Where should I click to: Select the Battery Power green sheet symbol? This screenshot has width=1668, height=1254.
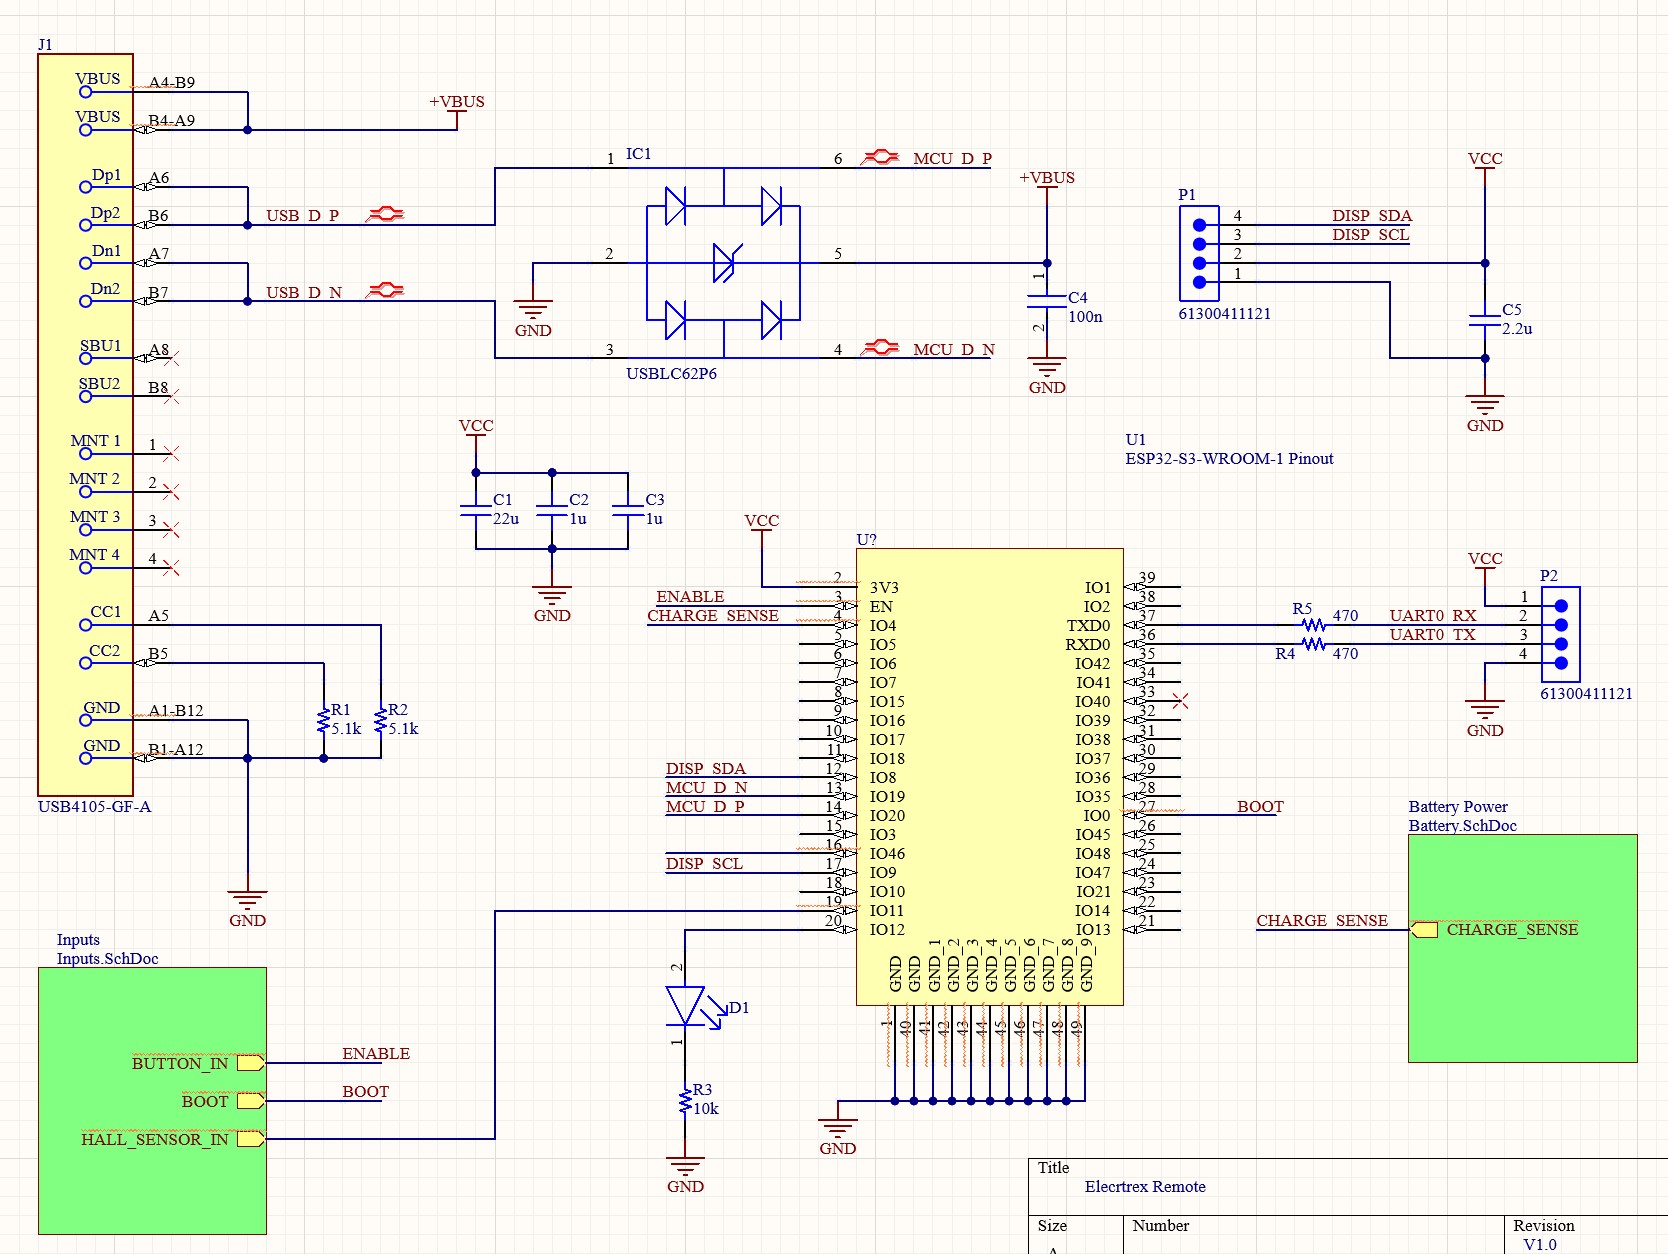pos(1522,948)
